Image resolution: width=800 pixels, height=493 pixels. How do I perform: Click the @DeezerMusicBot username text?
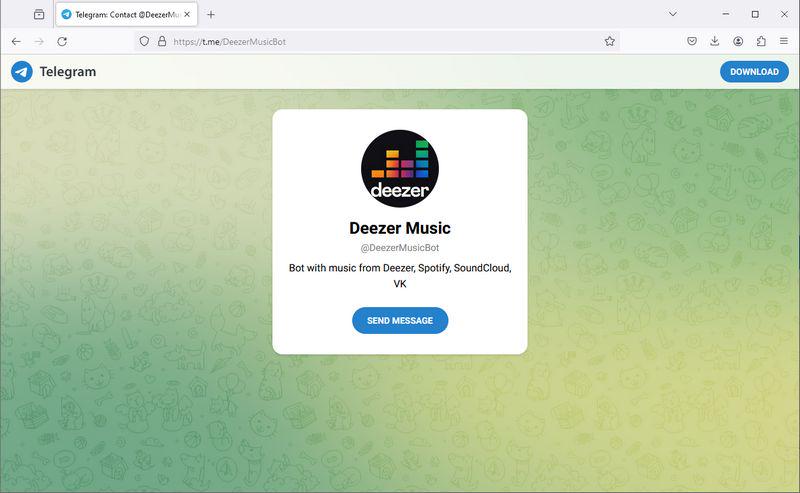pyautogui.click(x=400, y=248)
